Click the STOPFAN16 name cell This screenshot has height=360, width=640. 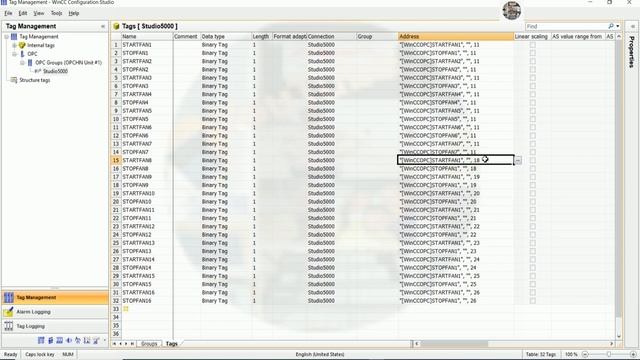(147, 301)
